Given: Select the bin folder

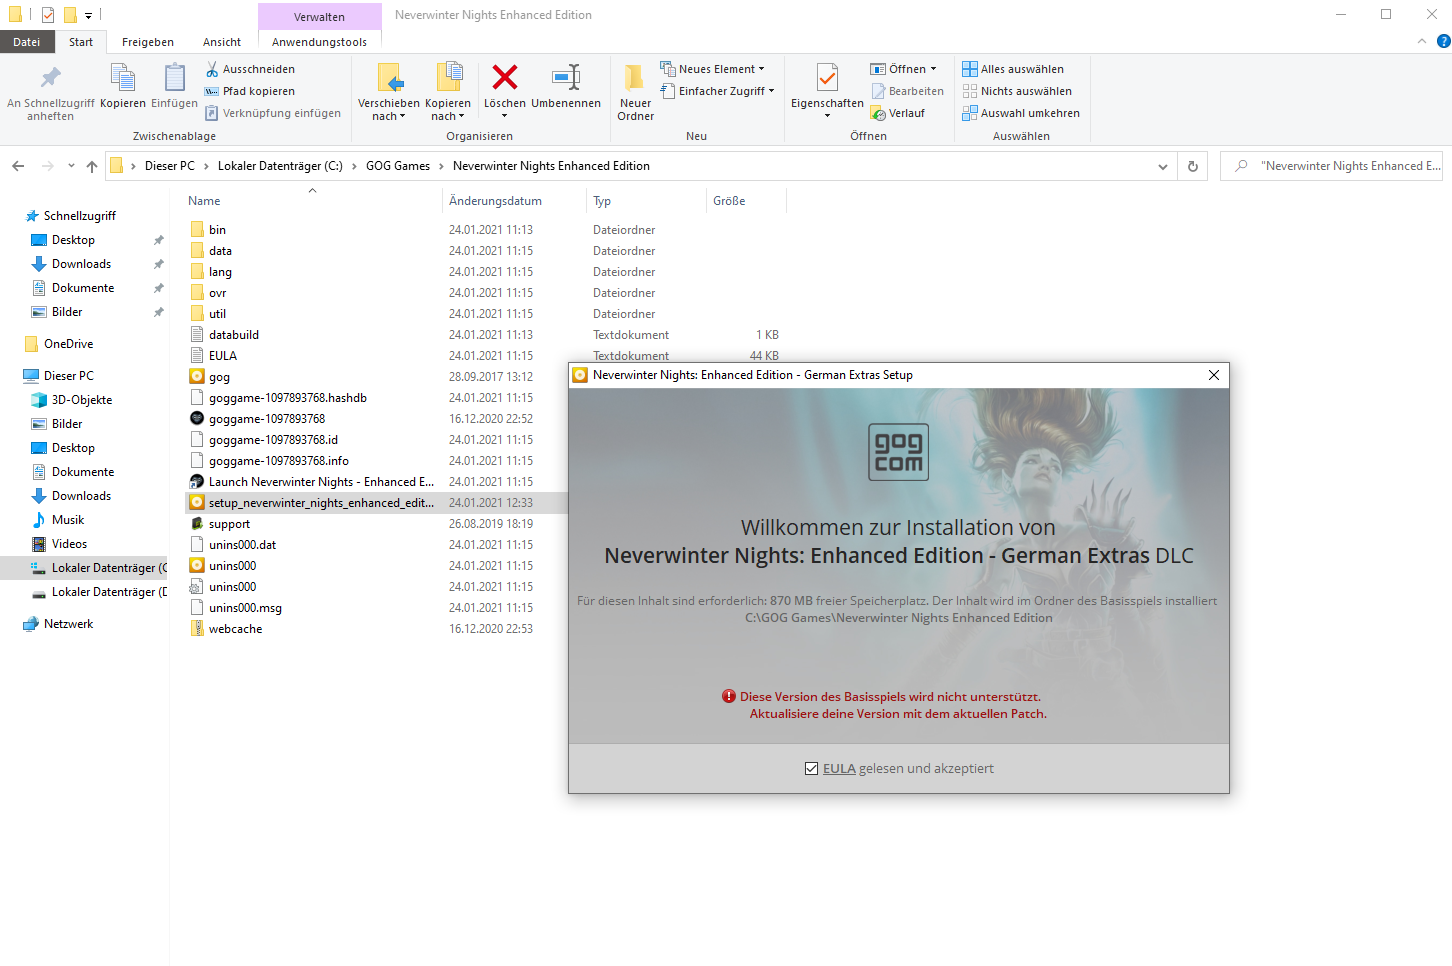Looking at the screenshot, I should click(x=208, y=230).
